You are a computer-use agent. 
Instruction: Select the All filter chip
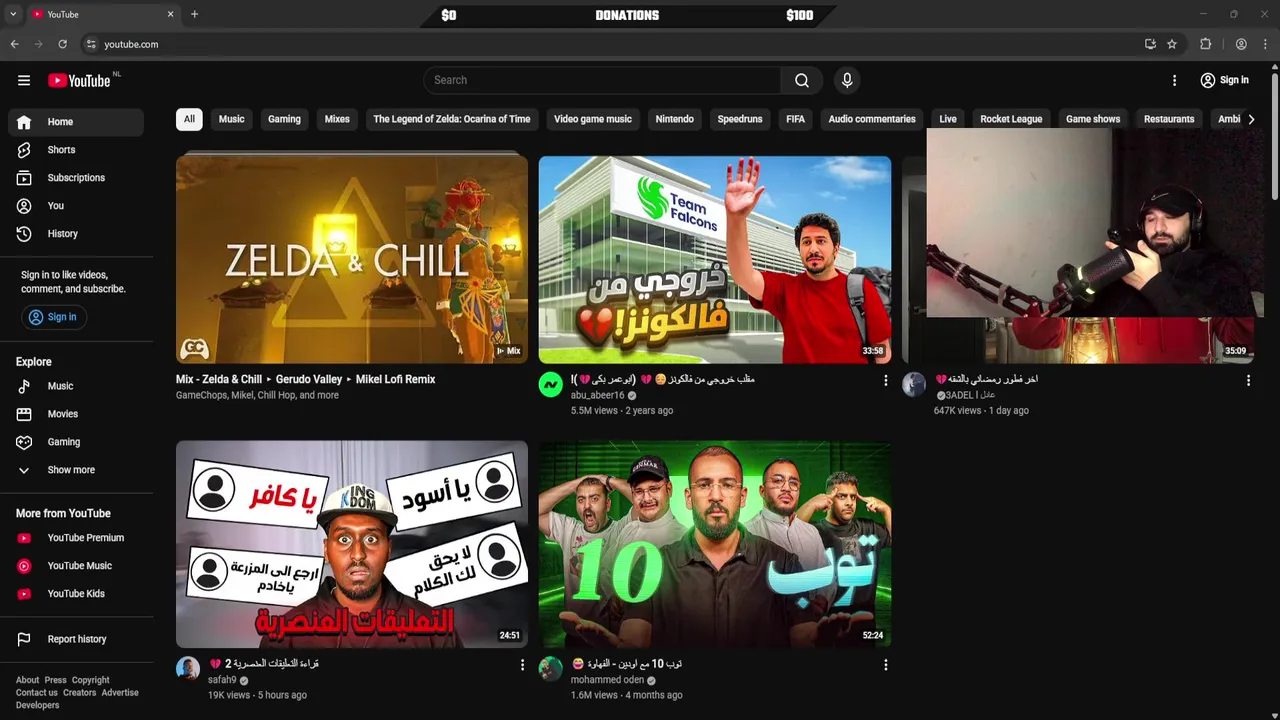[189, 119]
